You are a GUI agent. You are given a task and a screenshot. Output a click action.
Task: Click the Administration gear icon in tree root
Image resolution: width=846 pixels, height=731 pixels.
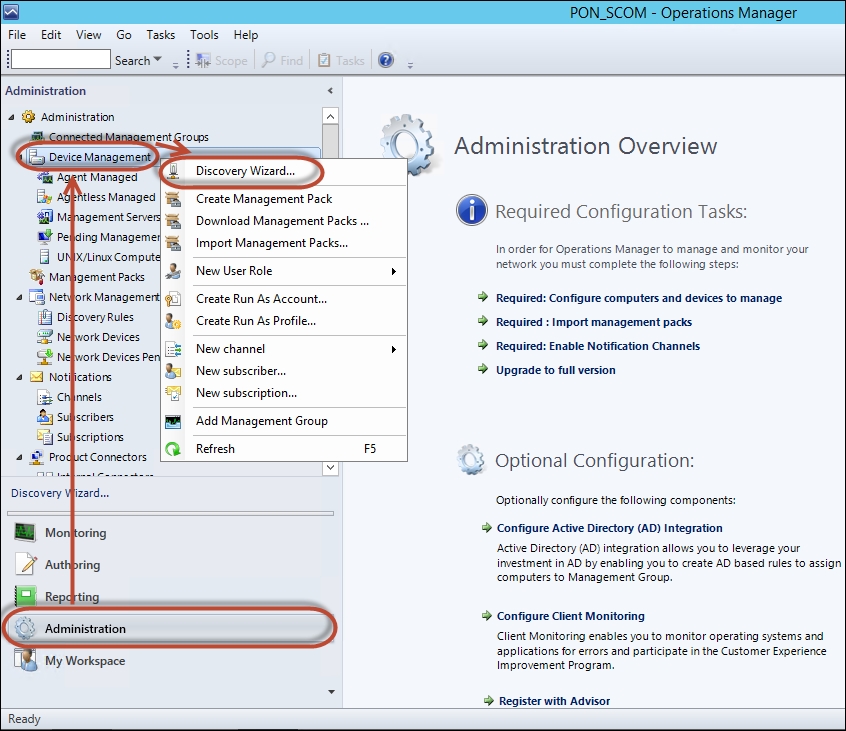click(x=28, y=117)
